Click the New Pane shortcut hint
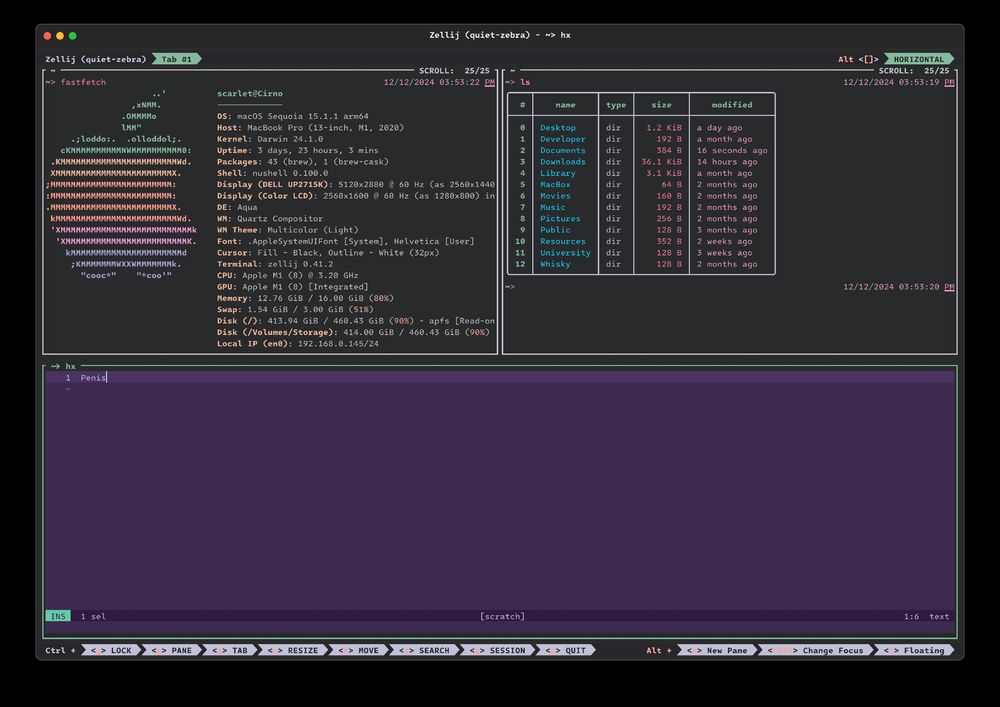 coord(716,650)
